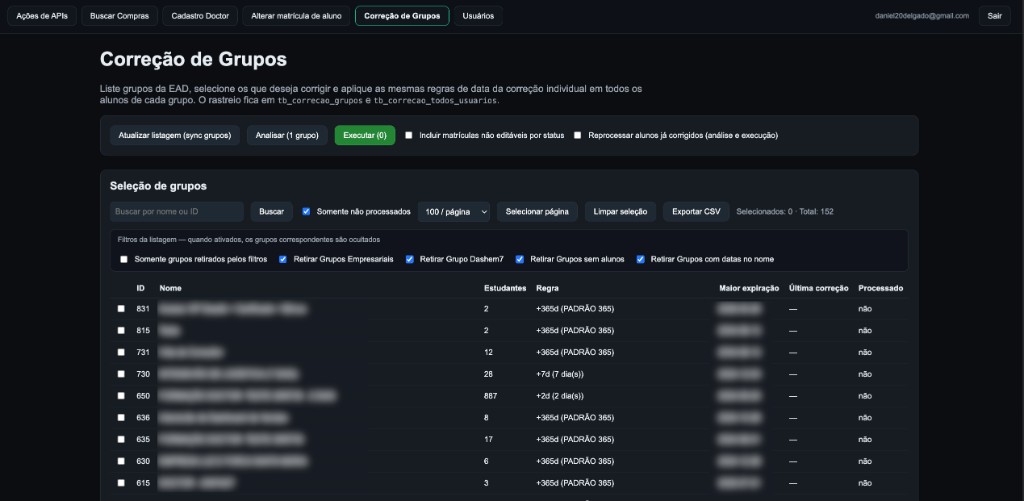Focus the Buscar por nome ou ID field

(x=176, y=212)
